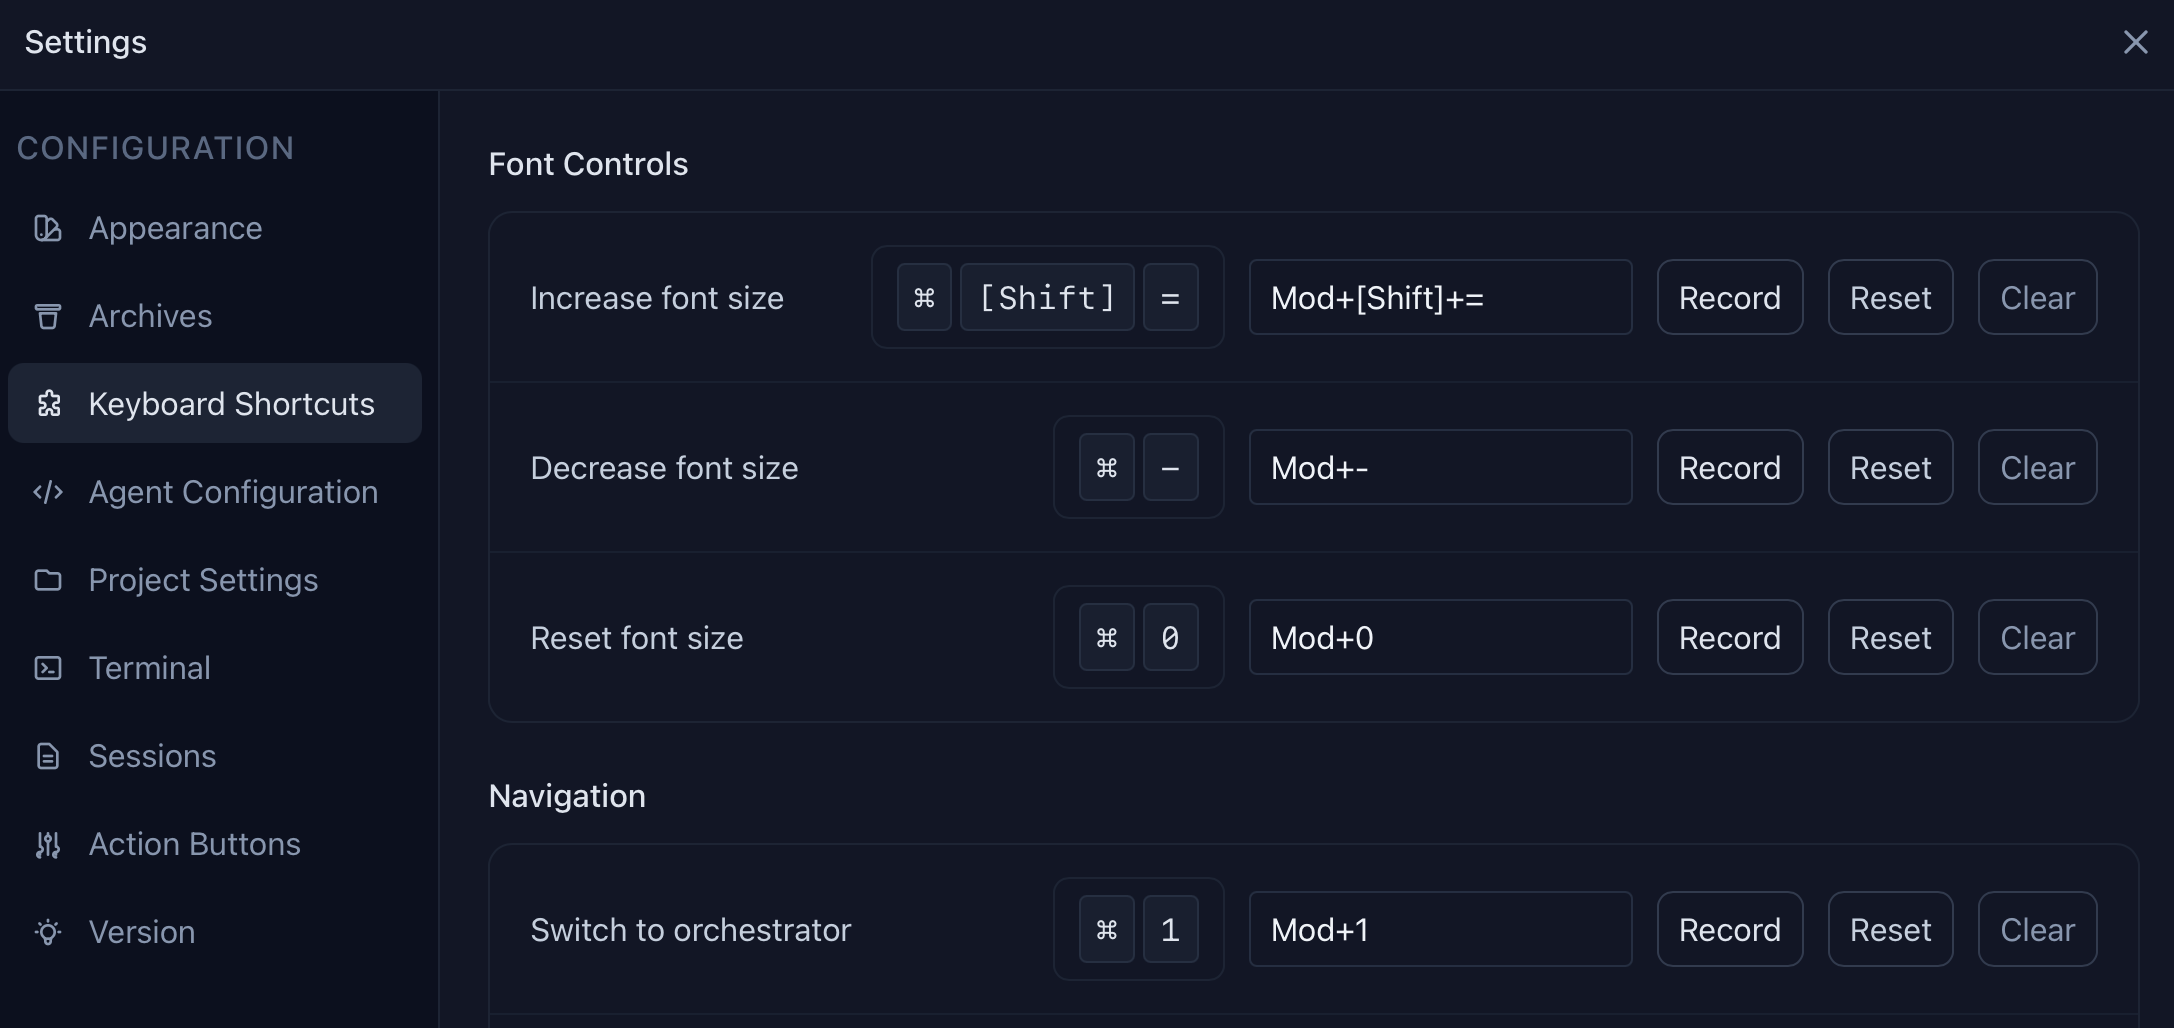
Task: Click the Mod+[Shift]+= shortcut field
Action: click(1439, 297)
